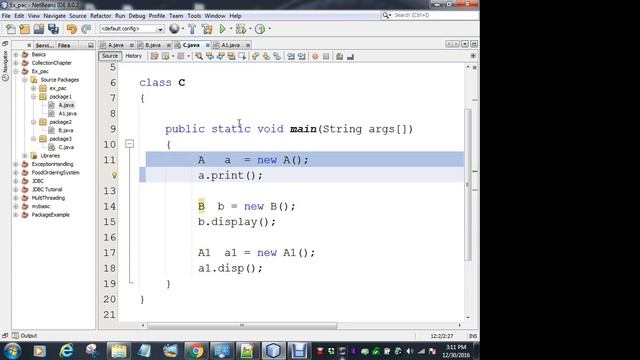Clean and build project icon
640x360 pixels.
(207, 29)
